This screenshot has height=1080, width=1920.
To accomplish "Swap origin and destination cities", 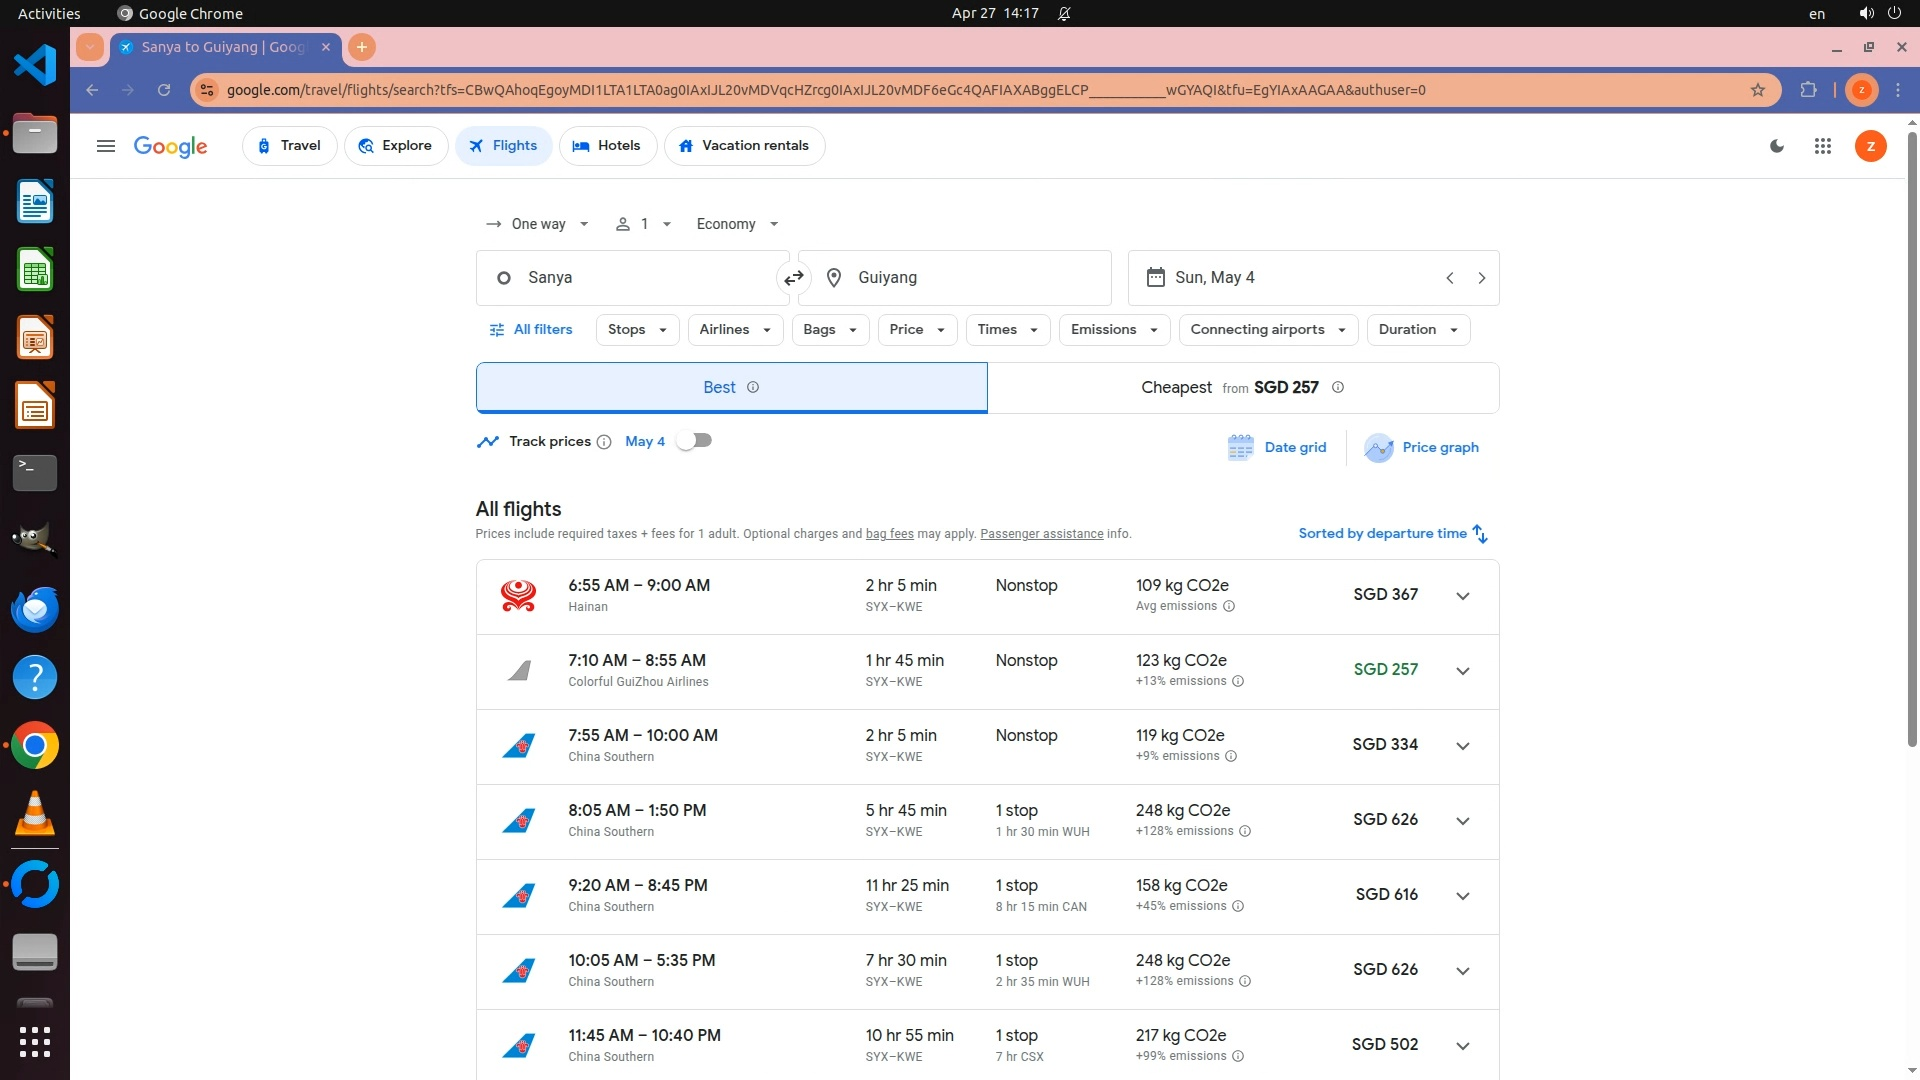I will tap(794, 278).
